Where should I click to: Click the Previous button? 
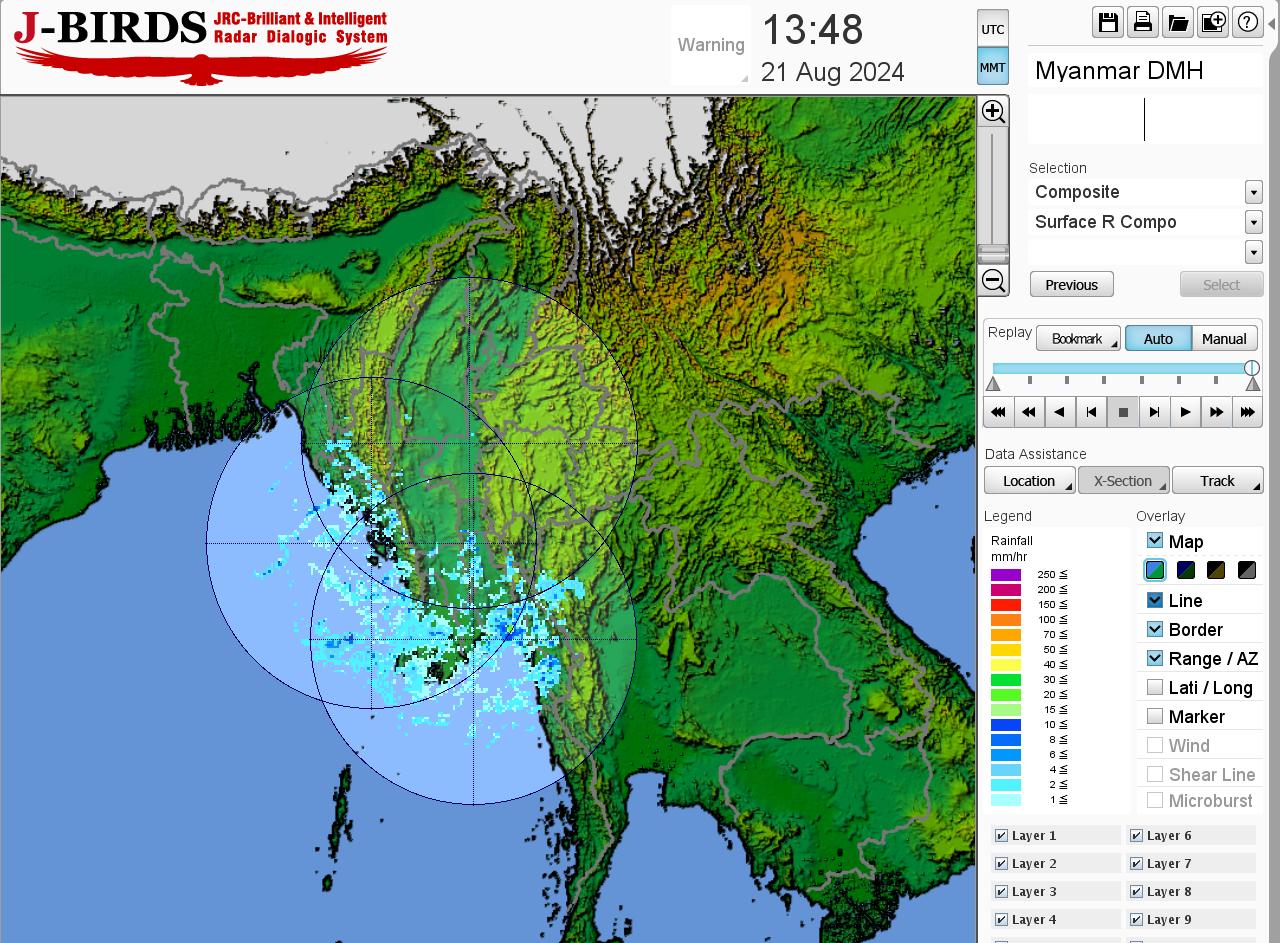point(1071,285)
